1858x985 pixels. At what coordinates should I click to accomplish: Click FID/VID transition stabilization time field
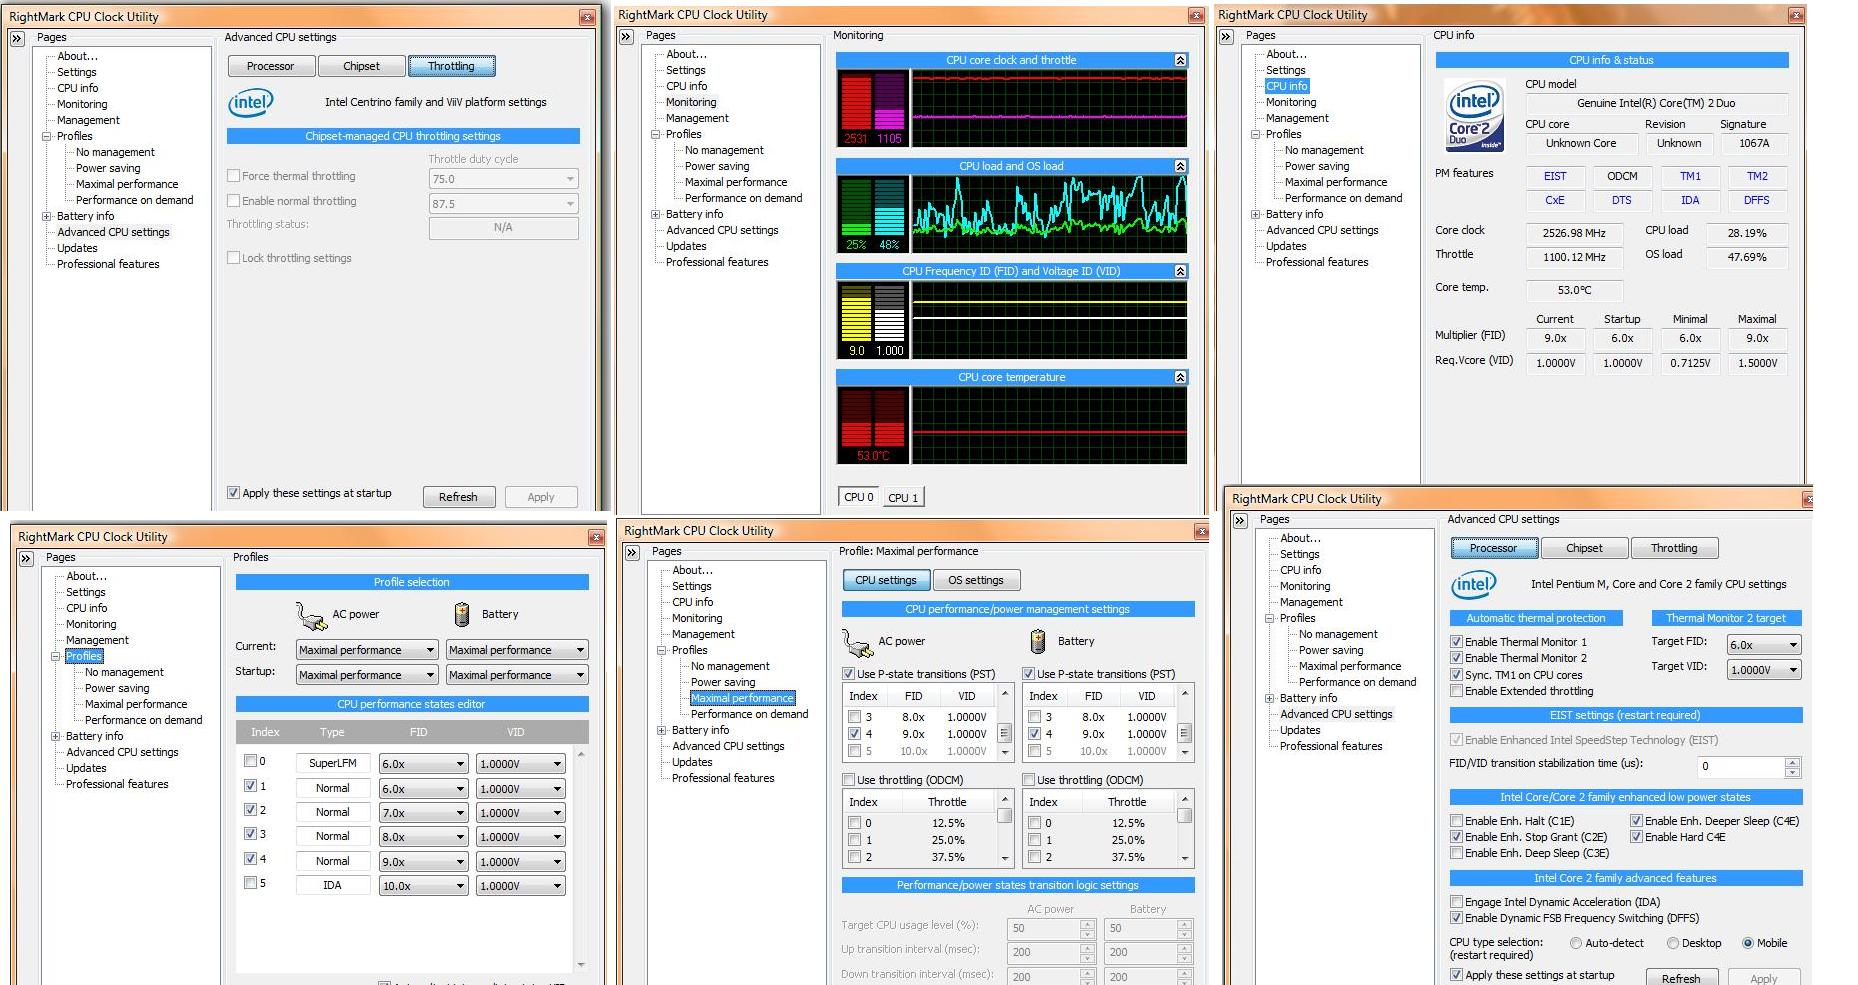tap(1741, 767)
